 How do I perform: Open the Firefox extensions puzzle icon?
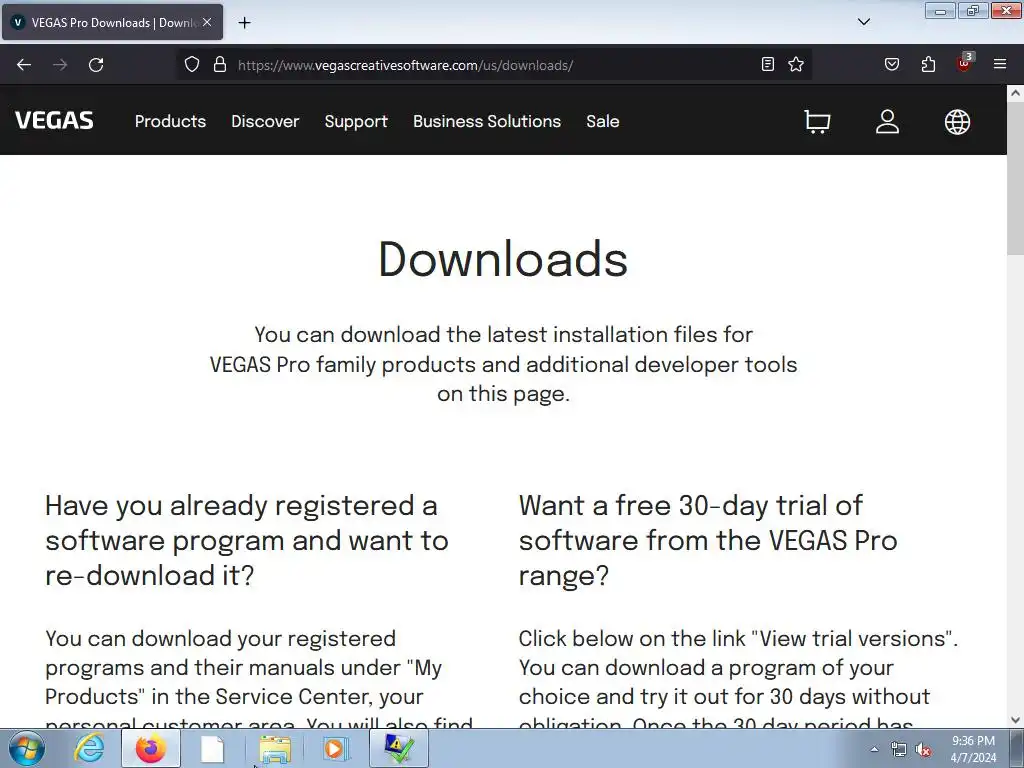[928, 64]
